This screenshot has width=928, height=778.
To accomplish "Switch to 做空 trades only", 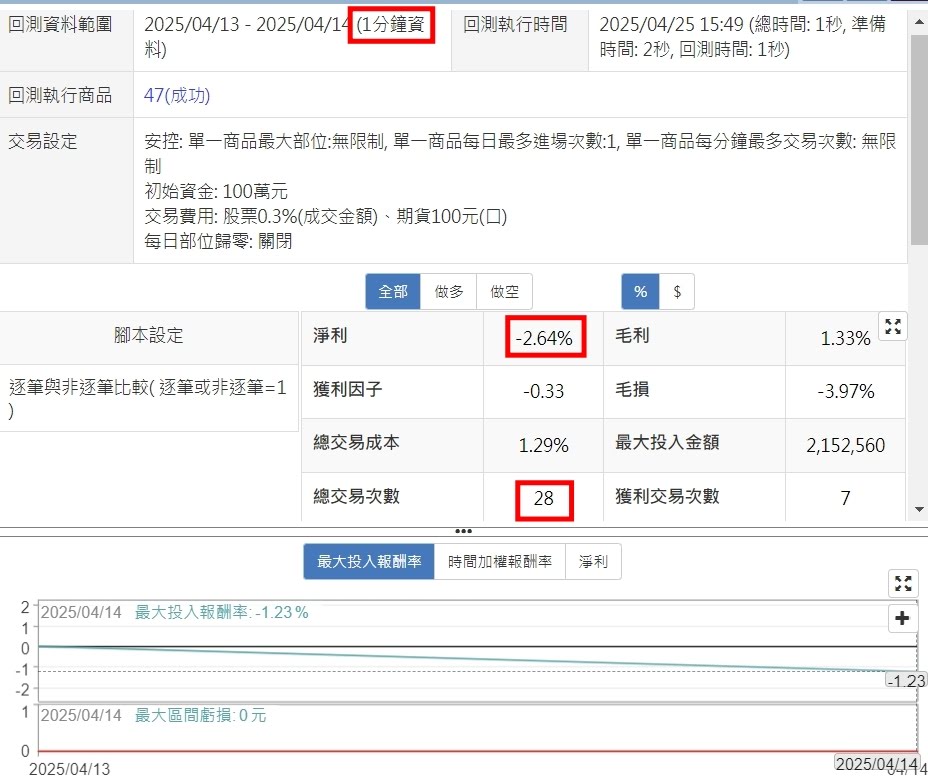I will tap(504, 292).
